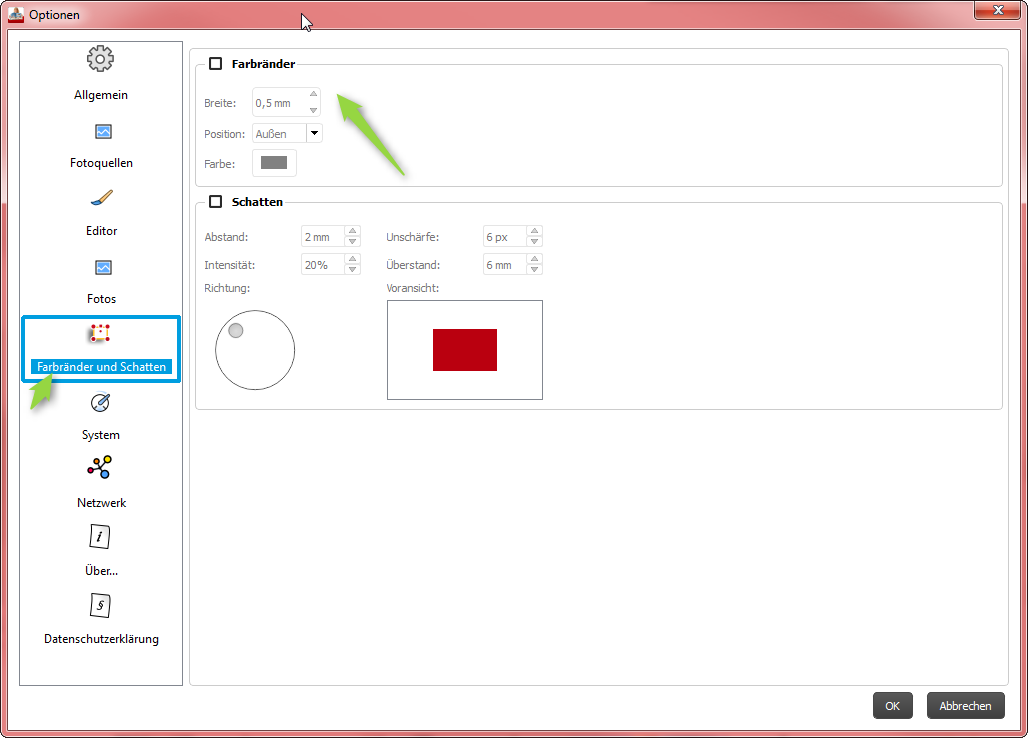Click the Über info page icon

(x=100, y=537)
